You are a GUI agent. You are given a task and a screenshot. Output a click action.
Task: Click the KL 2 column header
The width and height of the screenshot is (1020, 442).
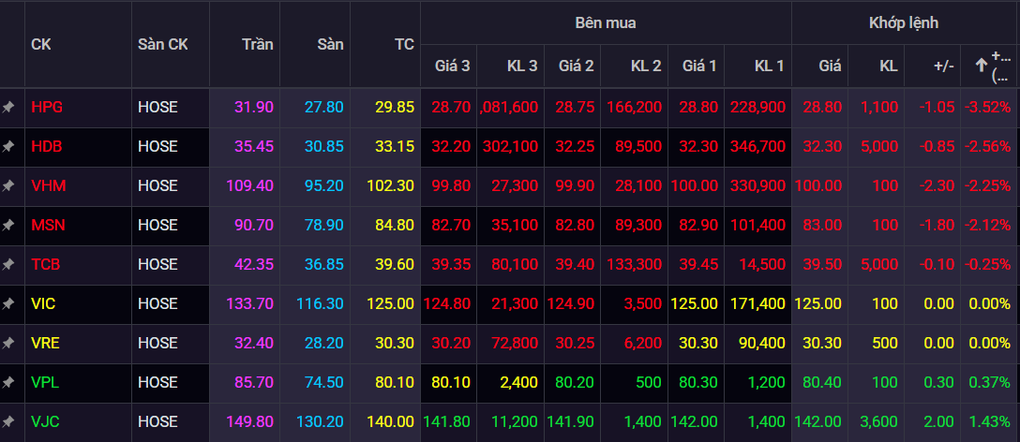[x=646, y=66]
